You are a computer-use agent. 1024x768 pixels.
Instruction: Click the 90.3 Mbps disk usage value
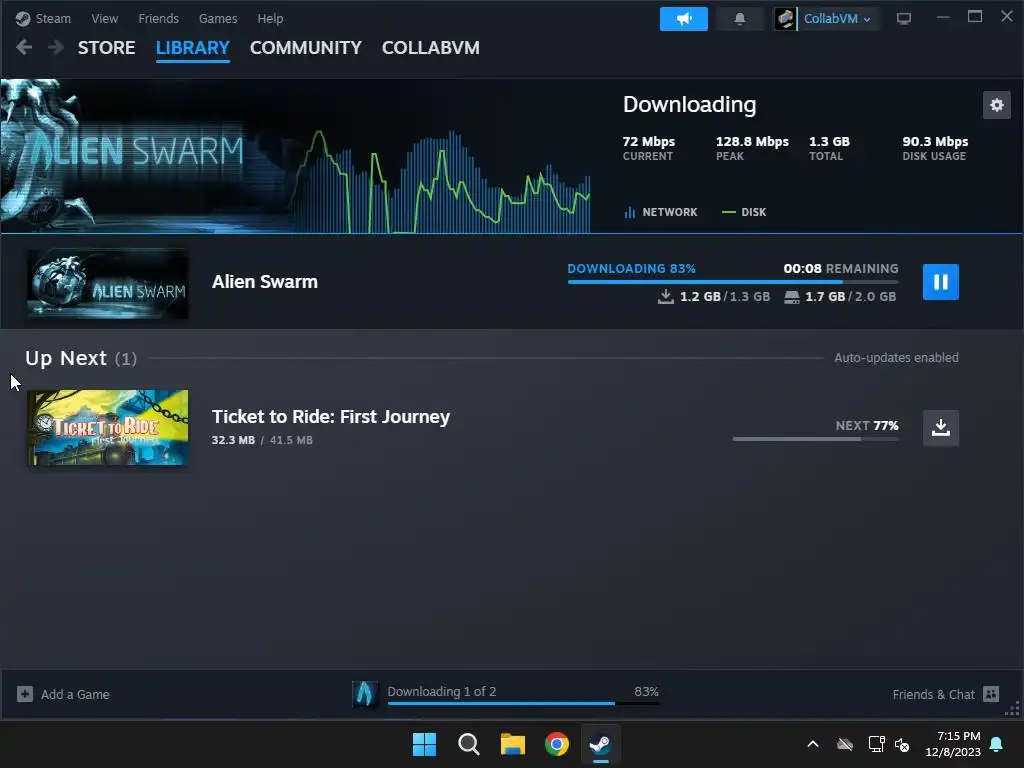[935, 141]
